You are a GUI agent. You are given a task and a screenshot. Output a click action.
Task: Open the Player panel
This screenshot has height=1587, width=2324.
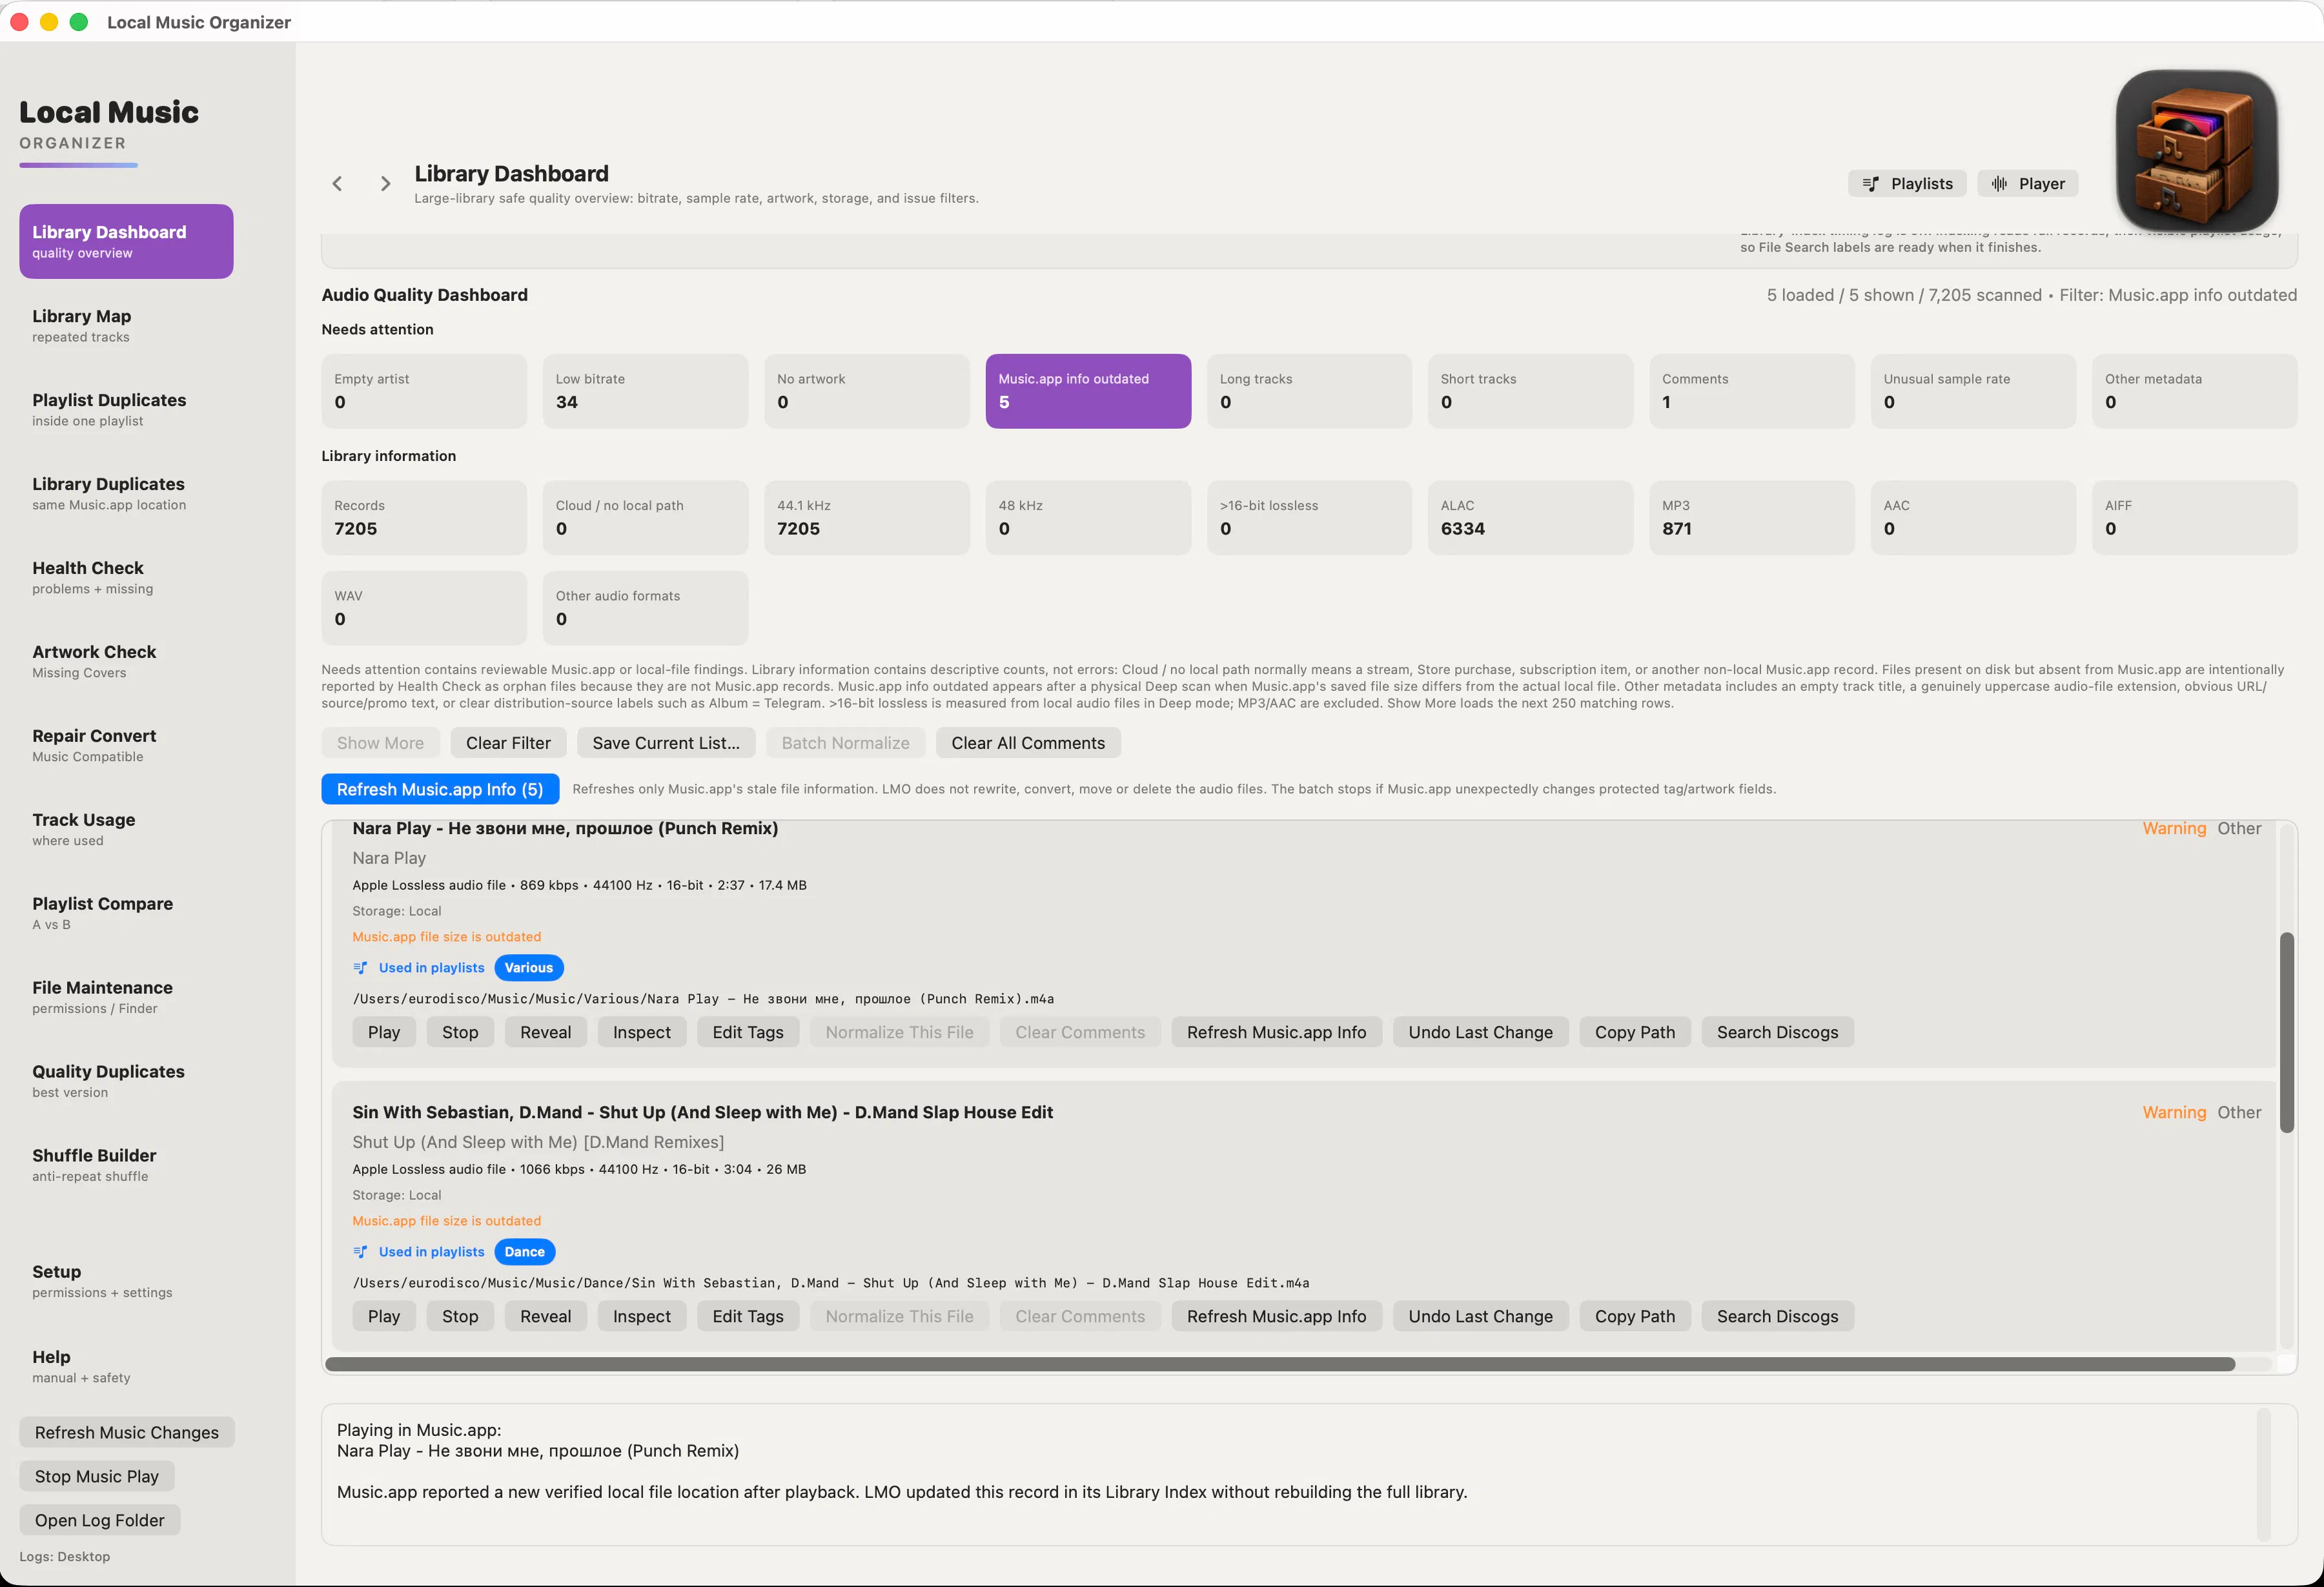pos(2027,184)
